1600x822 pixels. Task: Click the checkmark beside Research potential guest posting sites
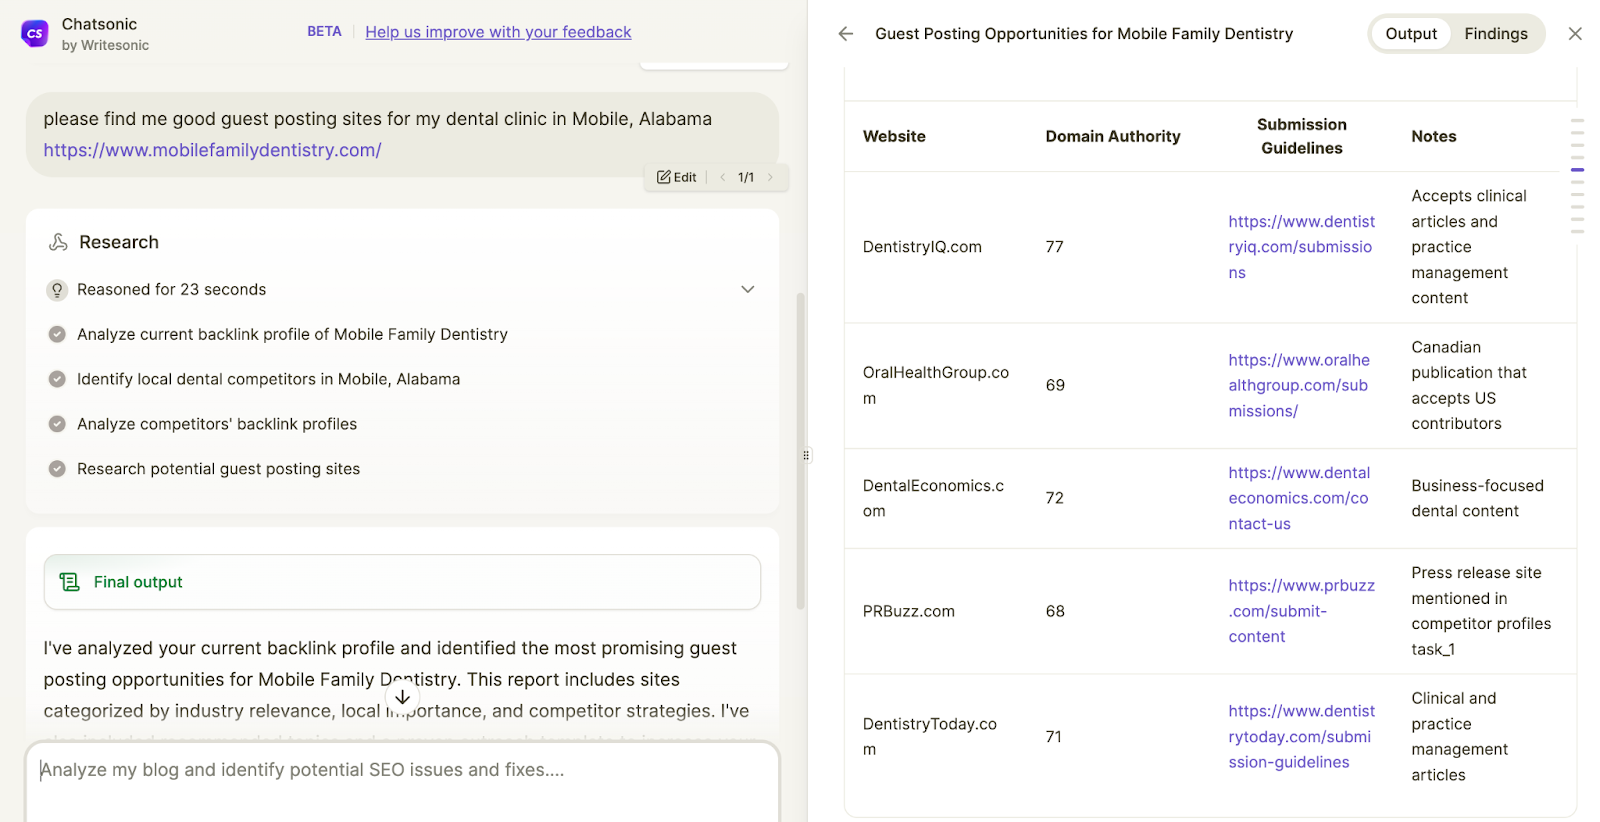tap(57, 469)
